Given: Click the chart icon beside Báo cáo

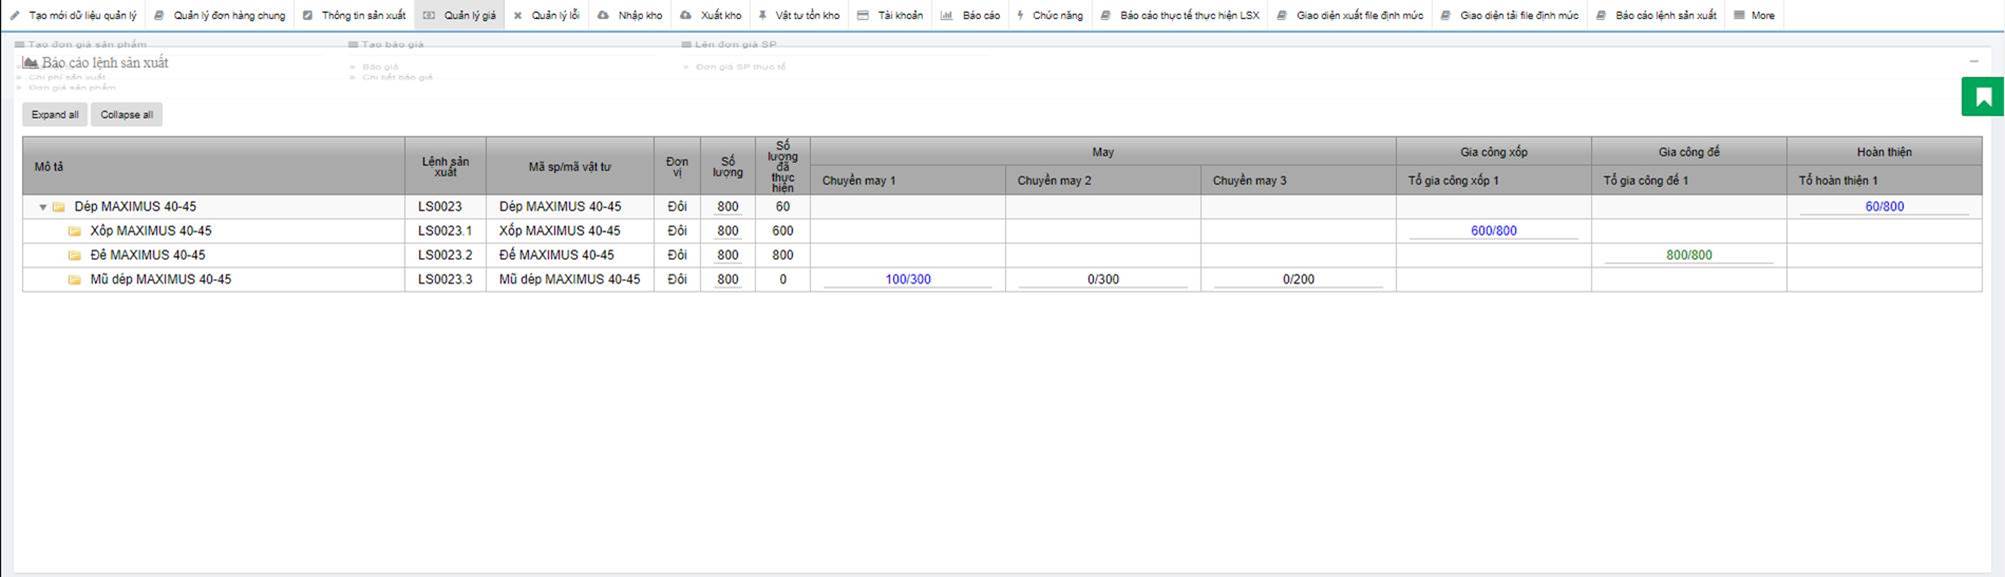Looking at the screenshot, I should tap(946, 16).
